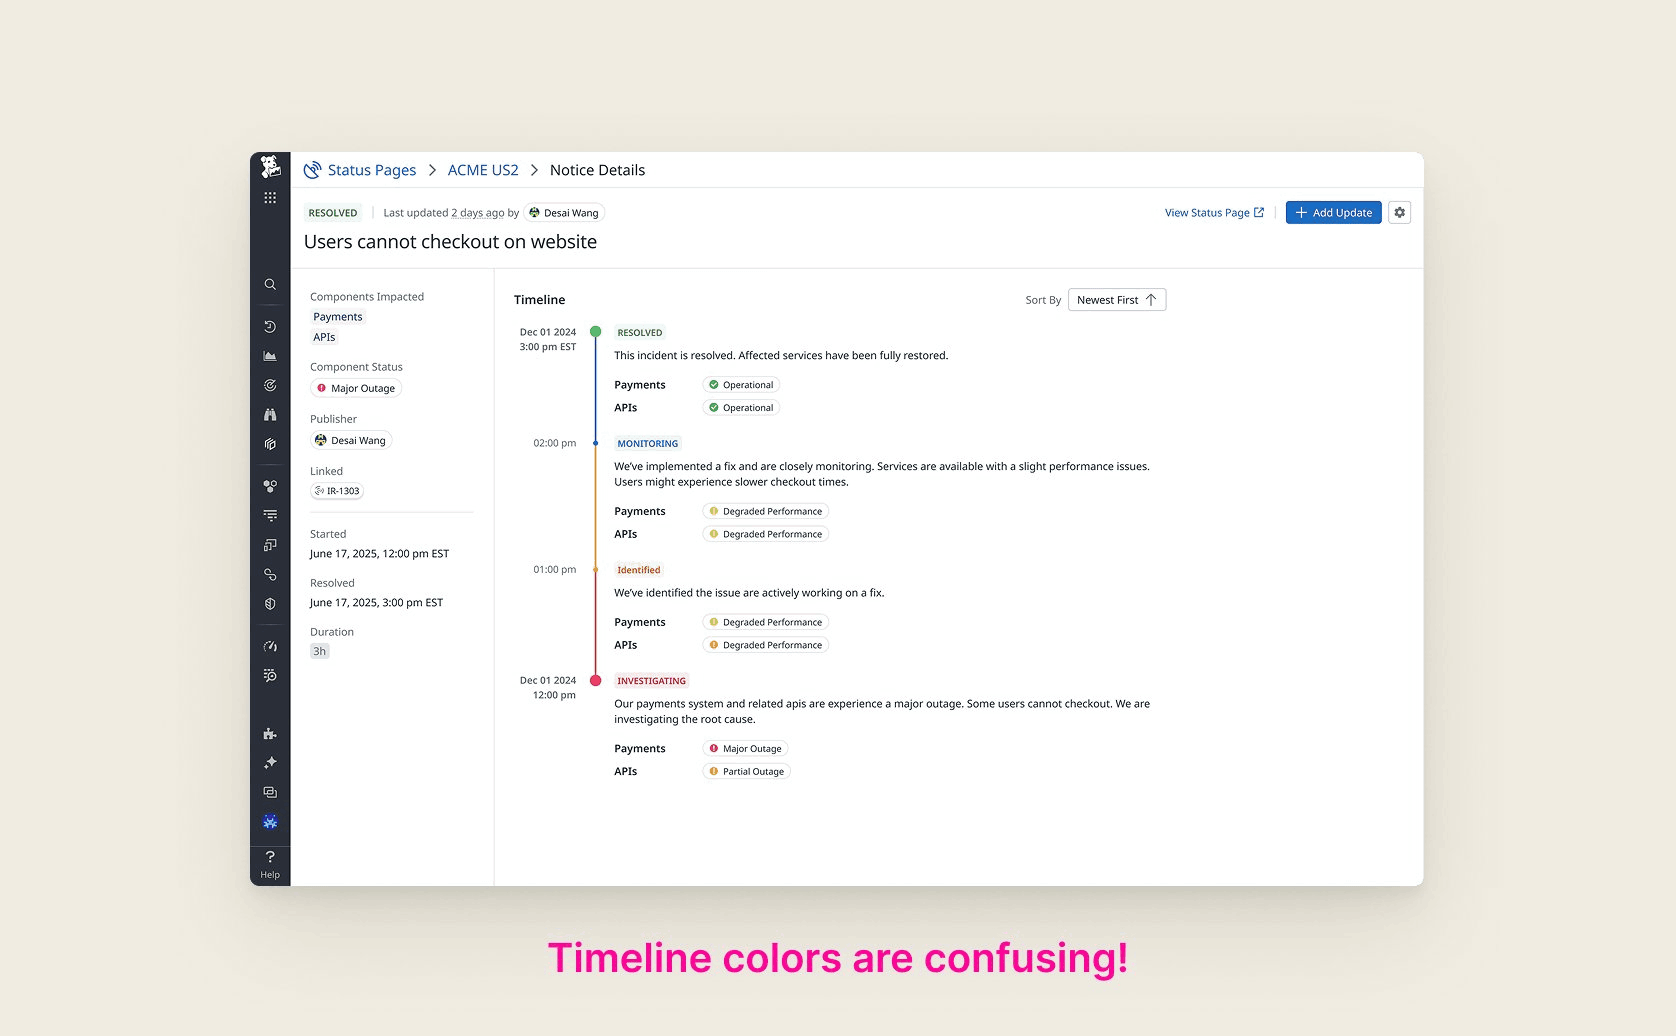Image resolution: width=1676 pixels, height=1036 pixels.
Task: Click the plus icon on Add Update
Action: (x=1301, y=212)
